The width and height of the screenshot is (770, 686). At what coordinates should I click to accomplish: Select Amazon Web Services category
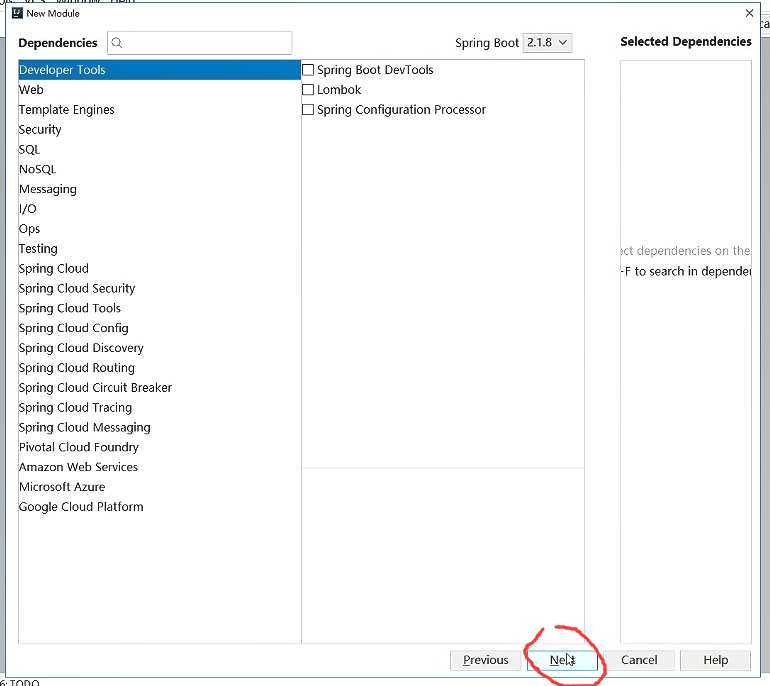[x=159, y=467]
